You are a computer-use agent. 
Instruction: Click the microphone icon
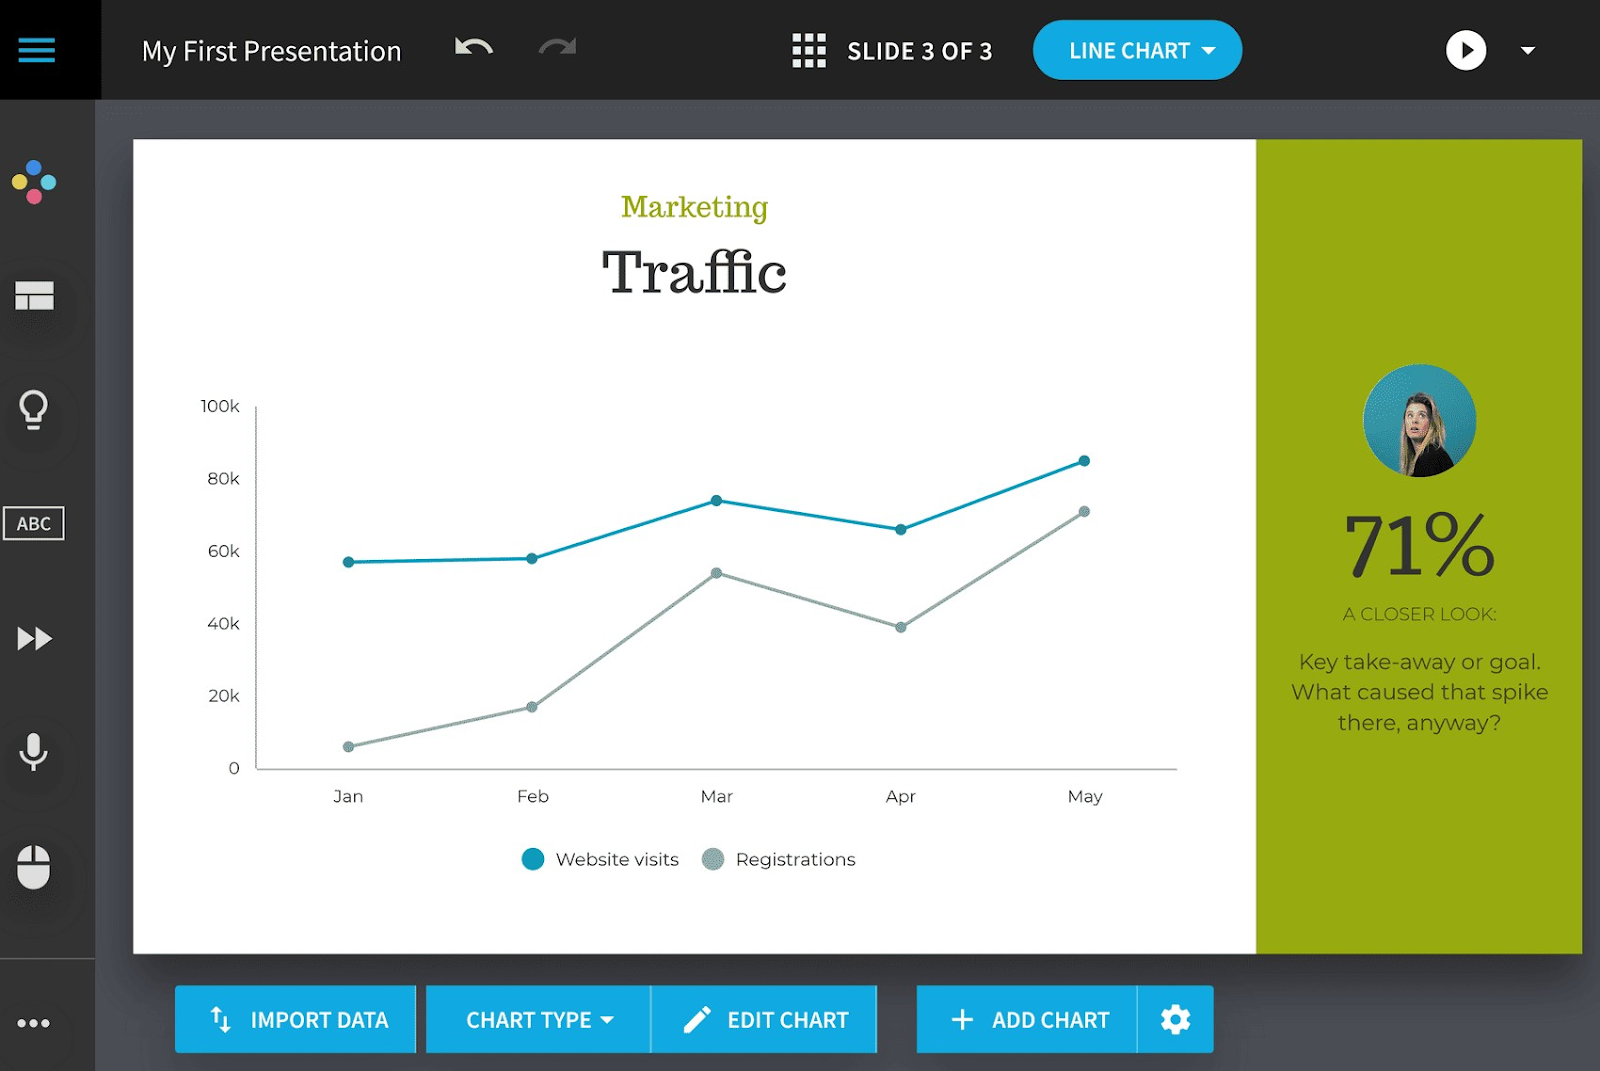coord(34,752)
